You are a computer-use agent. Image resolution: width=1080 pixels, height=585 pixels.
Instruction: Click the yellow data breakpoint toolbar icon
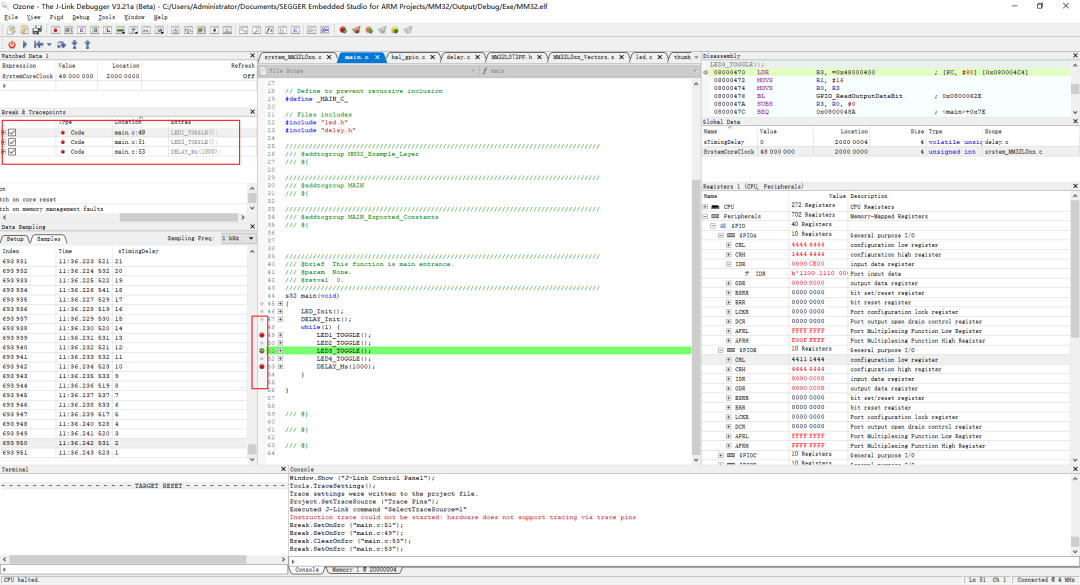395,30
